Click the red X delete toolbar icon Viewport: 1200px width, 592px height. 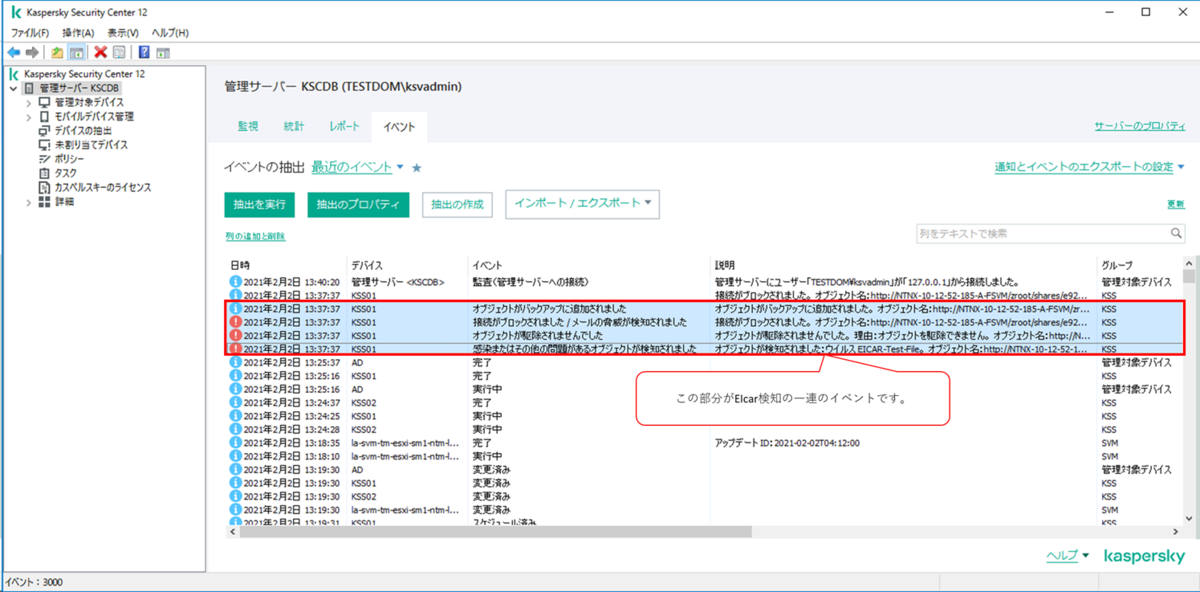click(x=100, y=52)
